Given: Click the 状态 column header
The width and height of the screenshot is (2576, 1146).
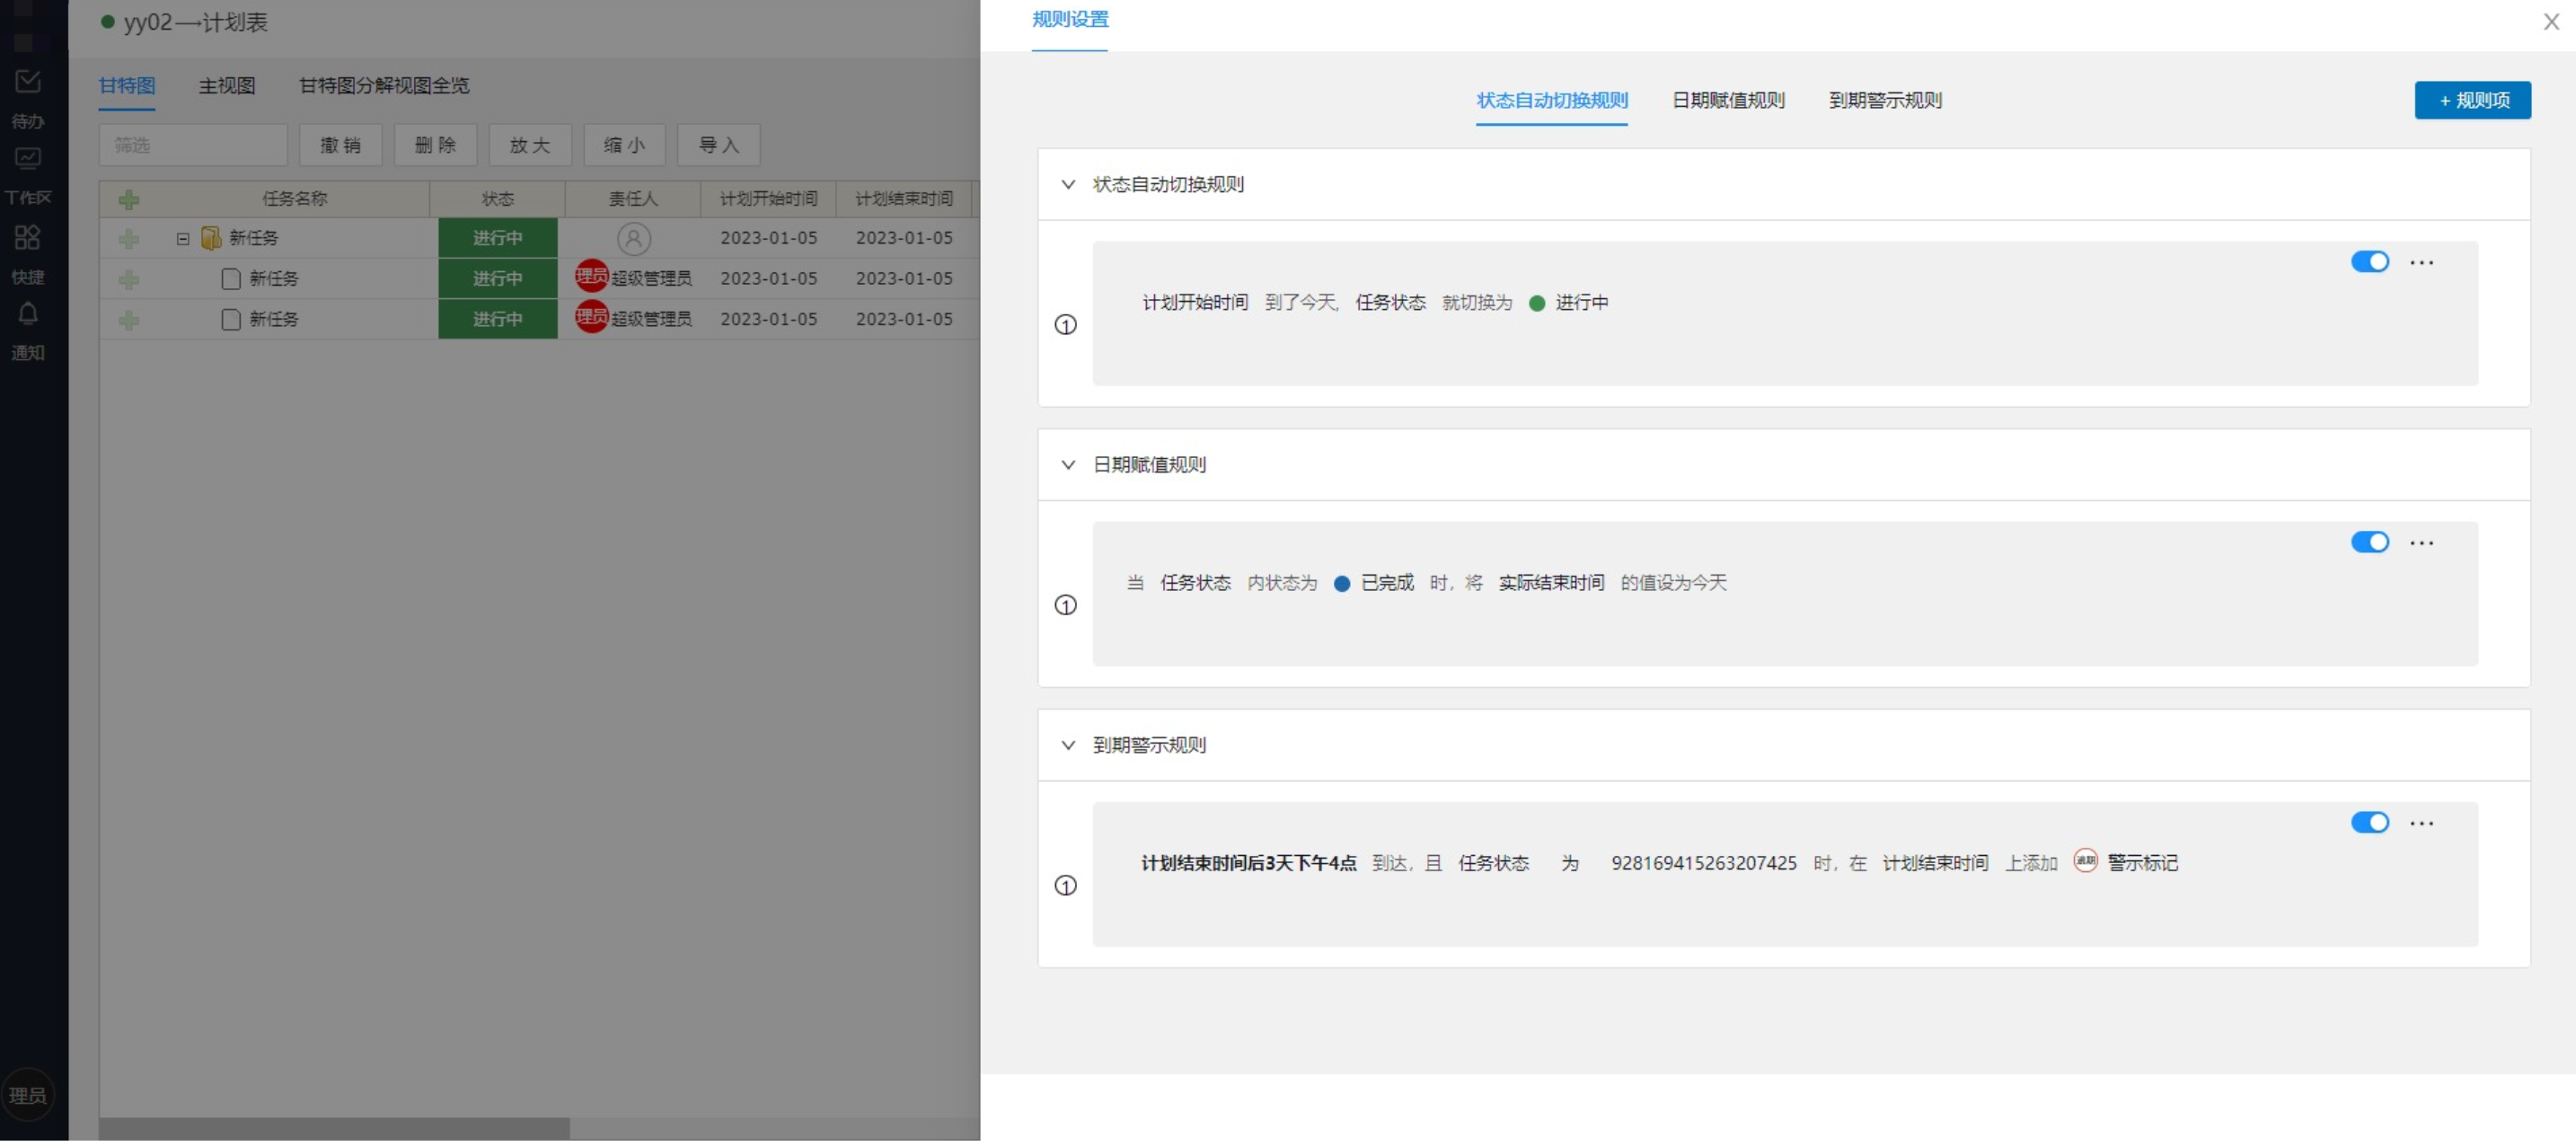Looking at the screenshot, I should (497, 199).
